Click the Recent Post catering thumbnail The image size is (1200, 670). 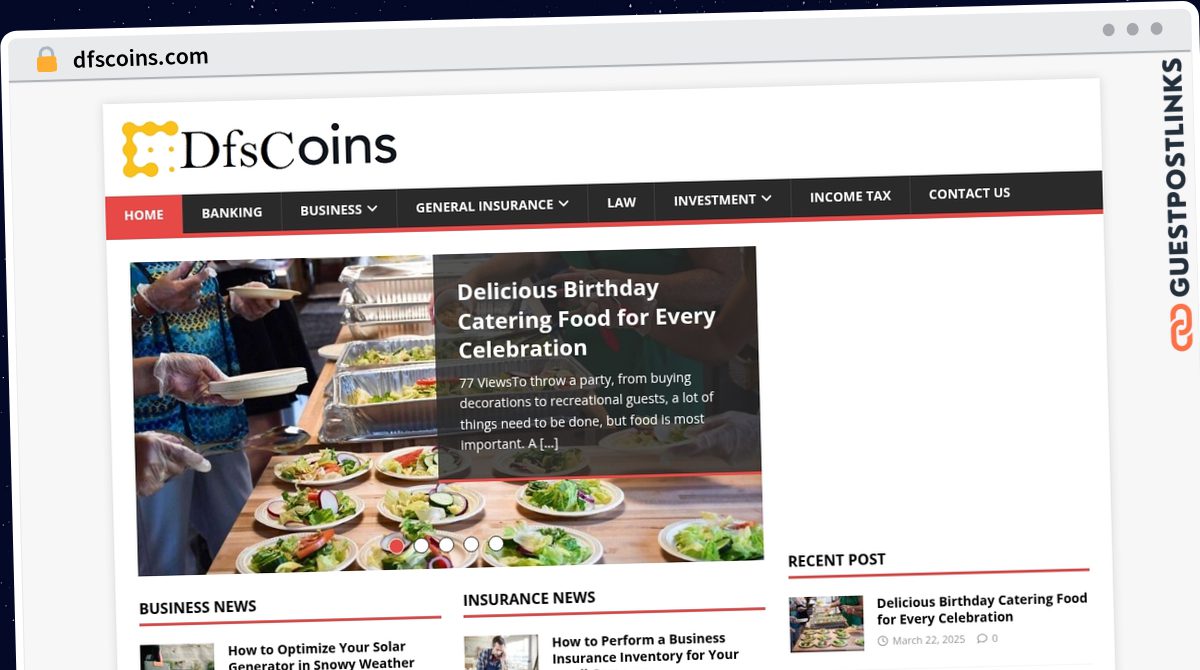(826, 624)
